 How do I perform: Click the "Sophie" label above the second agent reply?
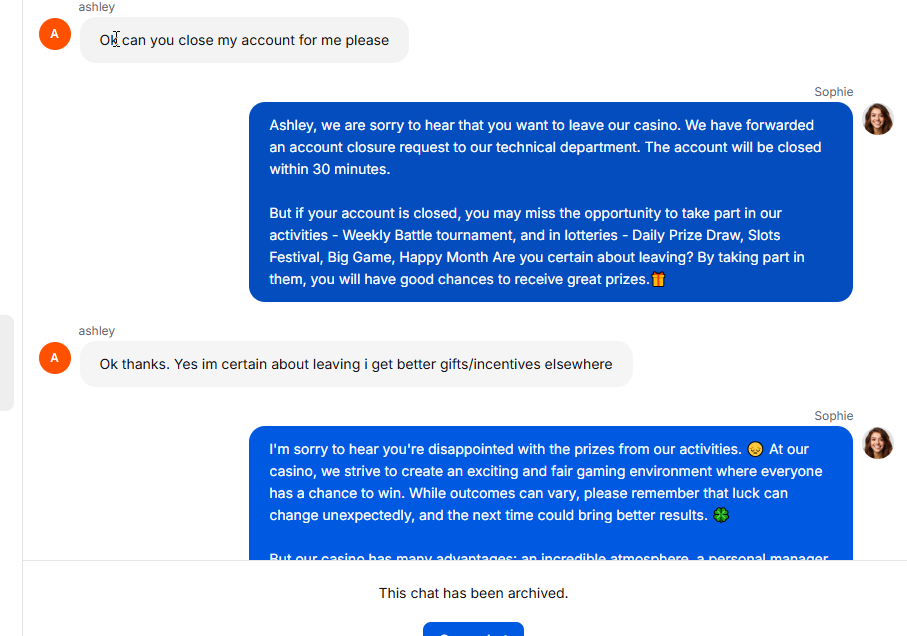coord(834,416)
